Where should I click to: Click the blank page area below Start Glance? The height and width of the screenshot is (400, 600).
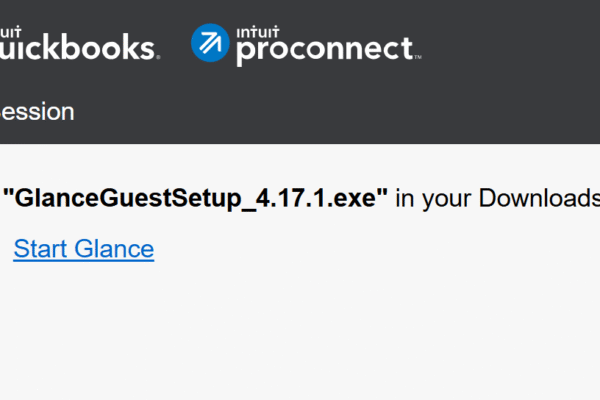(x=300, y=330)
